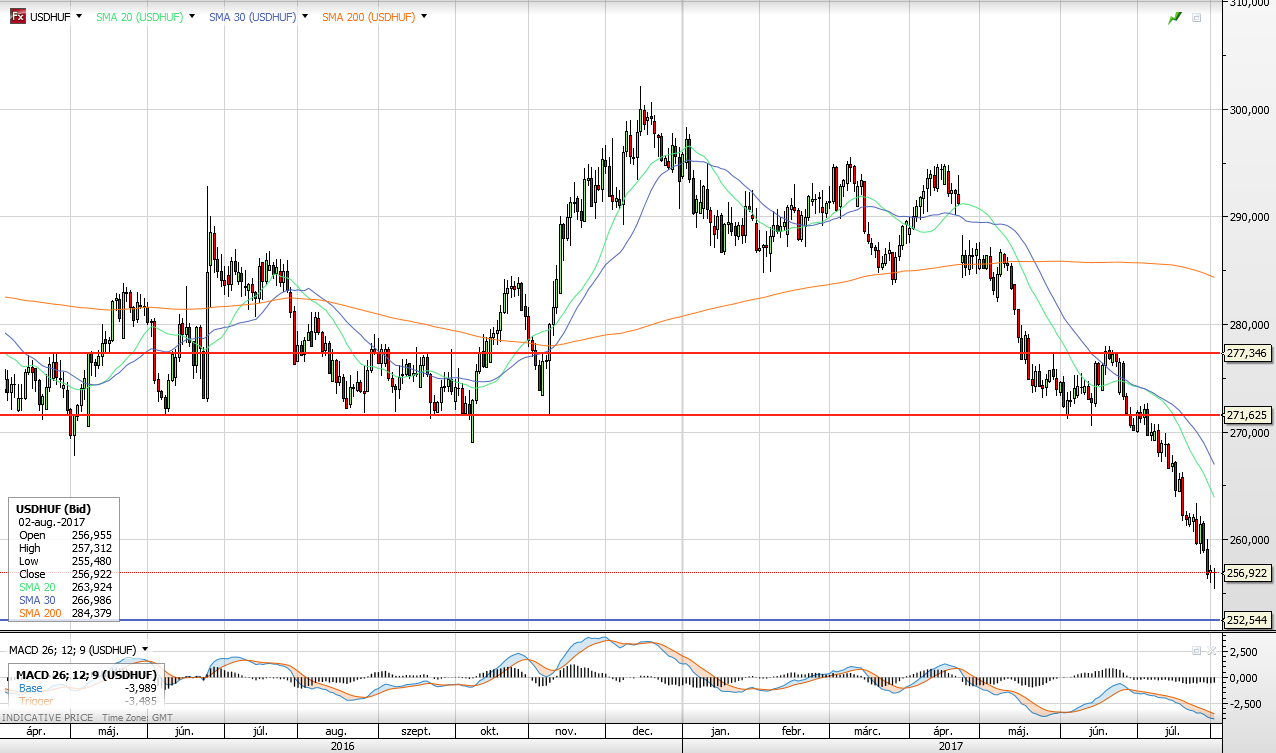Click the green chart-trend icon at top right
The image size is (1276, 753).
click(x=1175, y=18)
